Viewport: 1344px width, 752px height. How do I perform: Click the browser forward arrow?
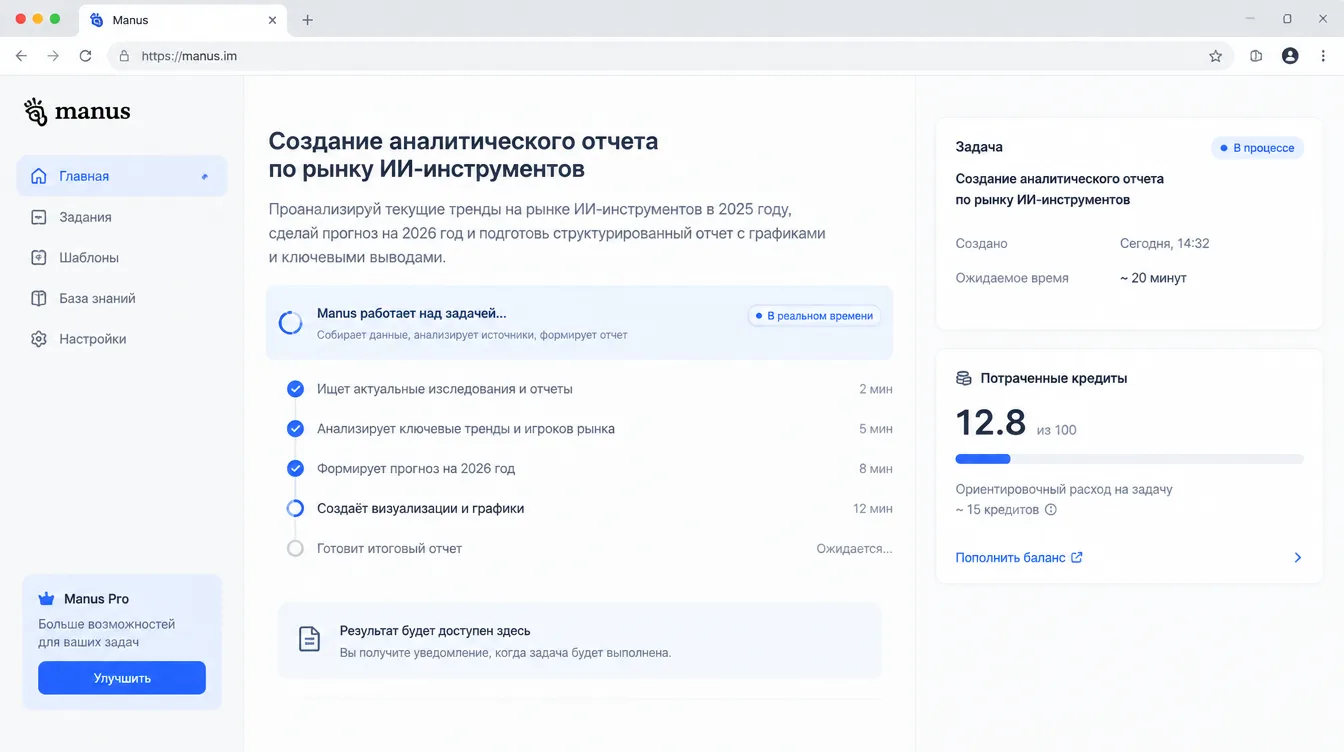[x=53, y=56]
